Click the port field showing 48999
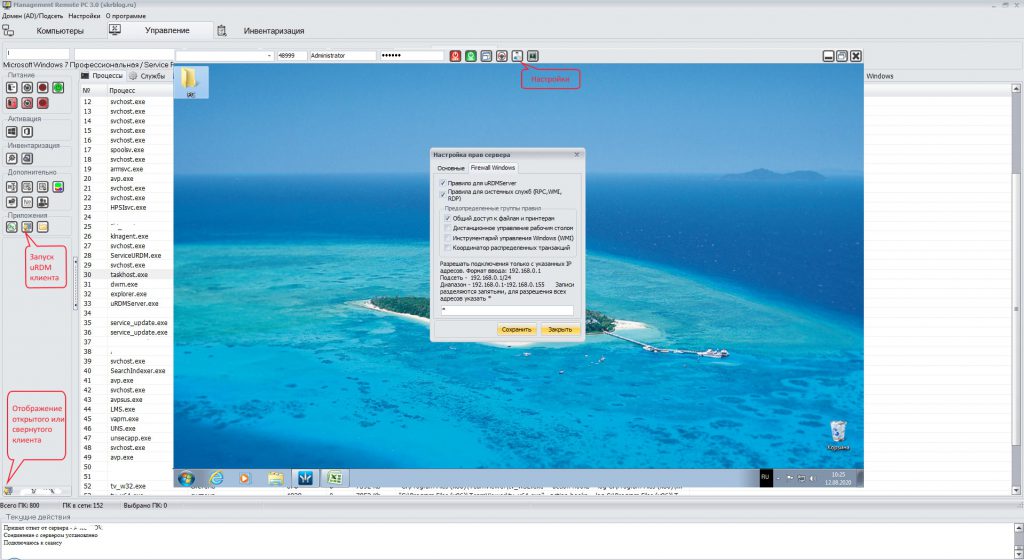The width and height of the screenshot is (1024, 560). point(292,56)
